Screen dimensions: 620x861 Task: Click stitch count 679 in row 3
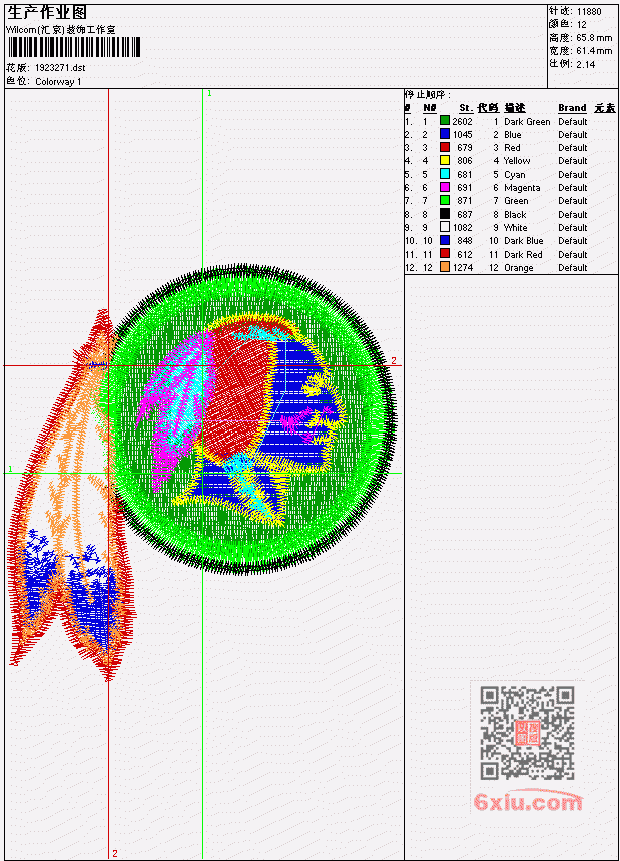[465, 148]
